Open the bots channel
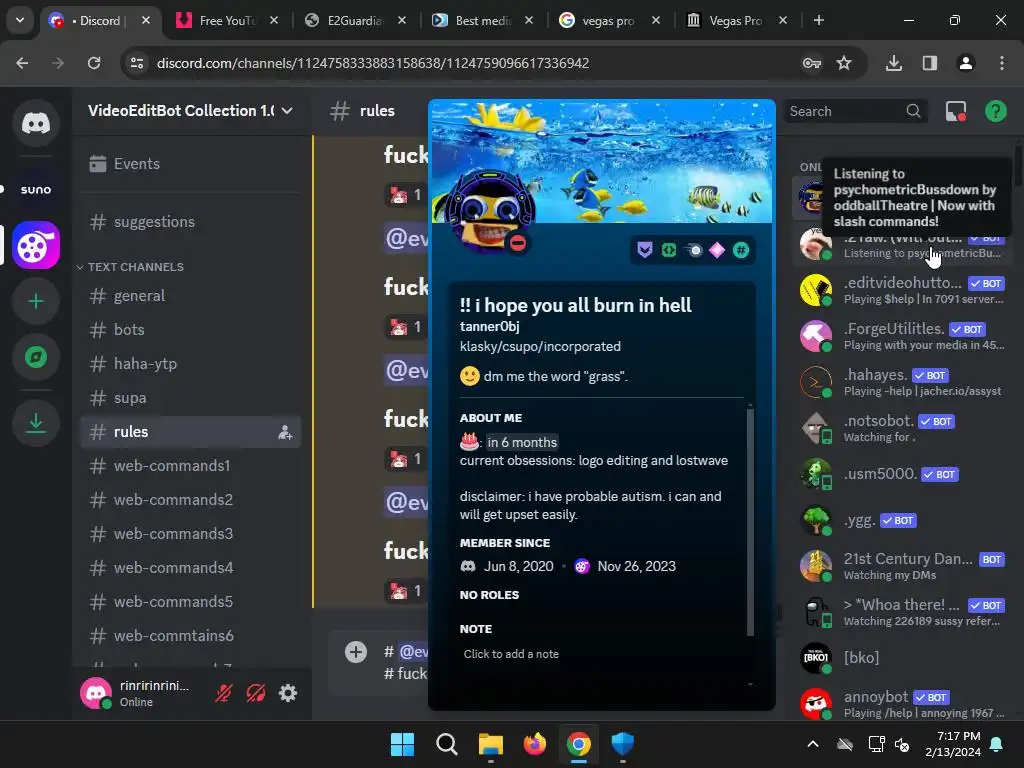 (x=190, y=330)
